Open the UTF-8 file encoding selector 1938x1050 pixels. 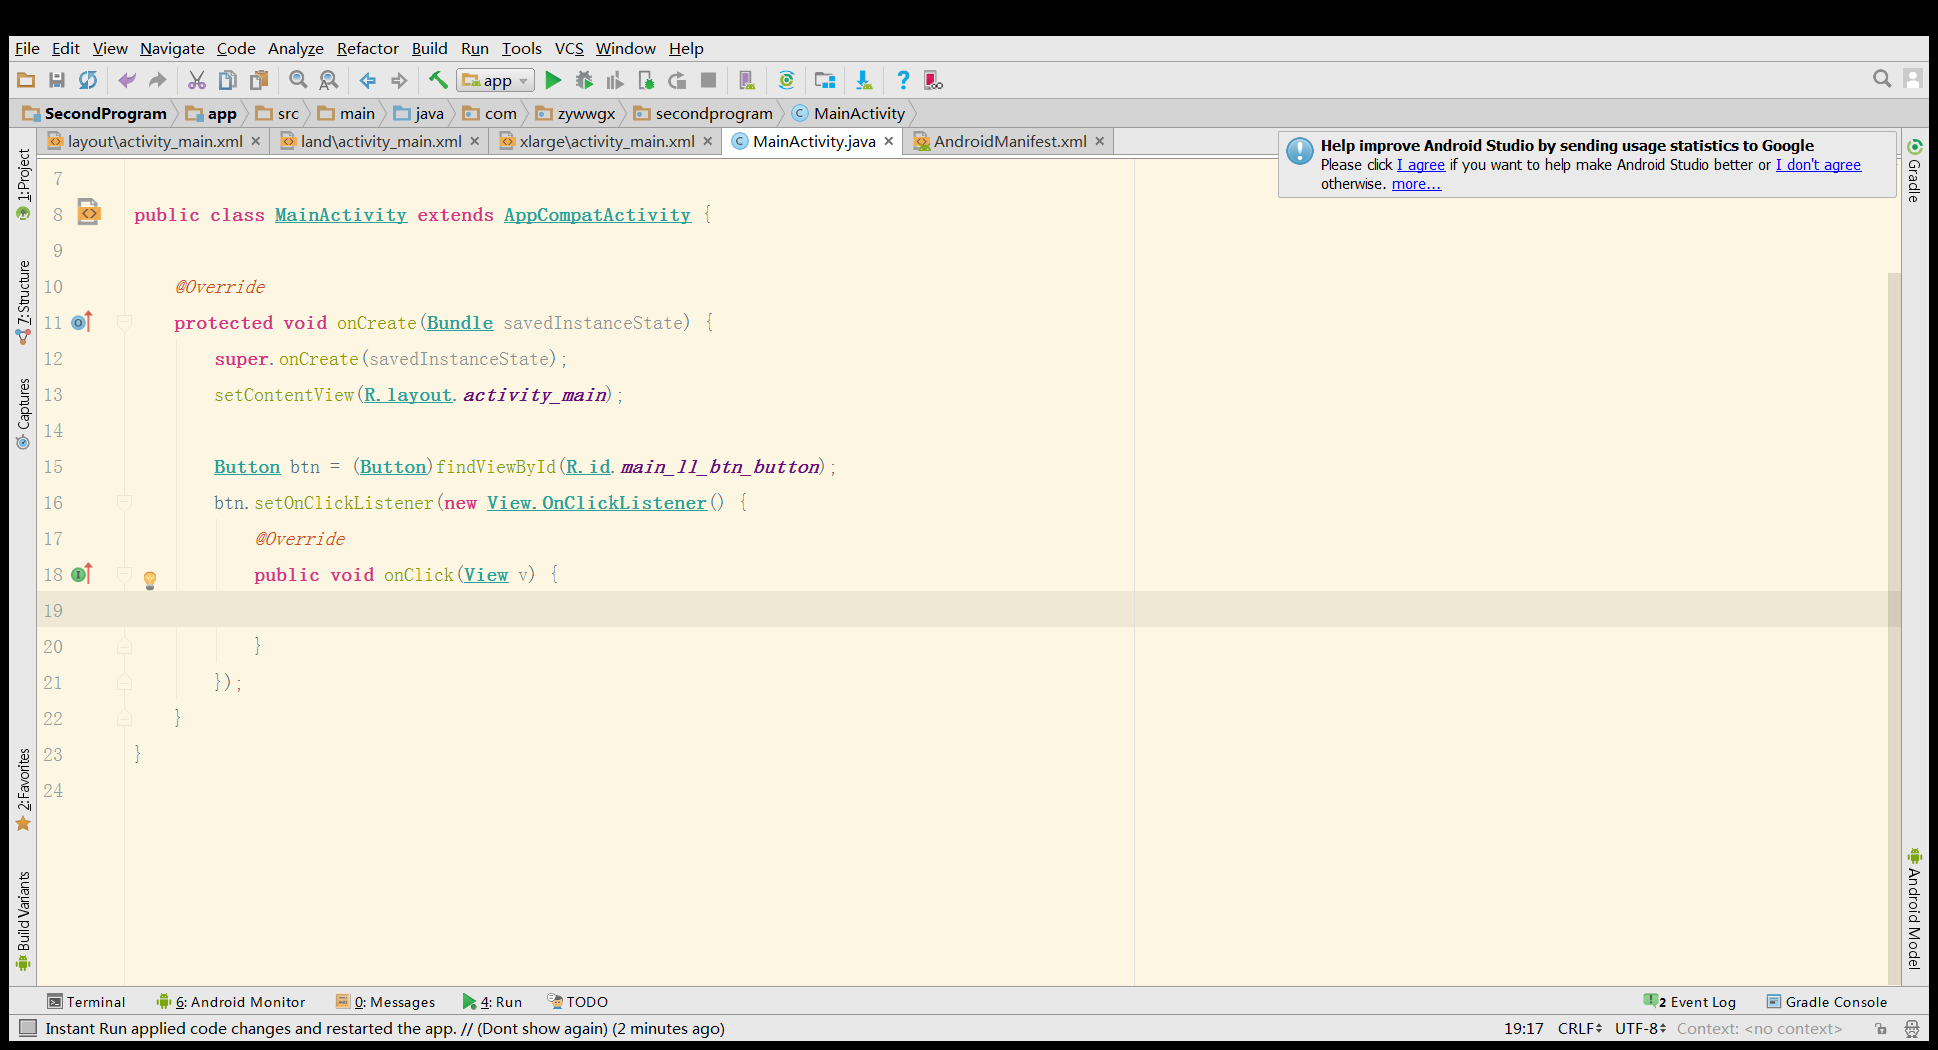pos(1640,1028)
